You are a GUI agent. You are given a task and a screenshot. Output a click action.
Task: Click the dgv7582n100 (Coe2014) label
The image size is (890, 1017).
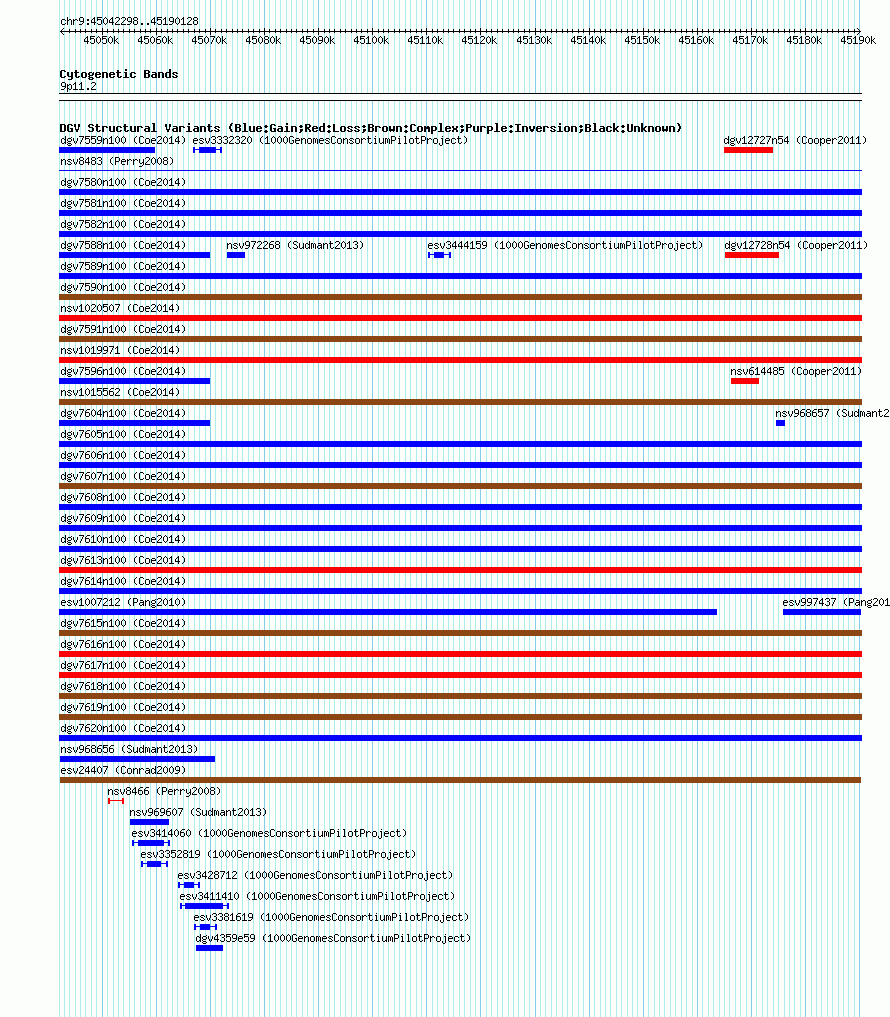(123, 224)
